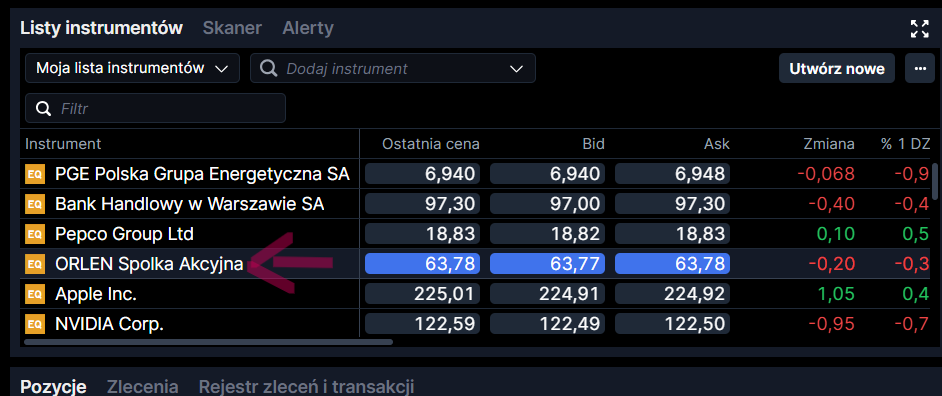Click the Filtr input field

point(155,108)
